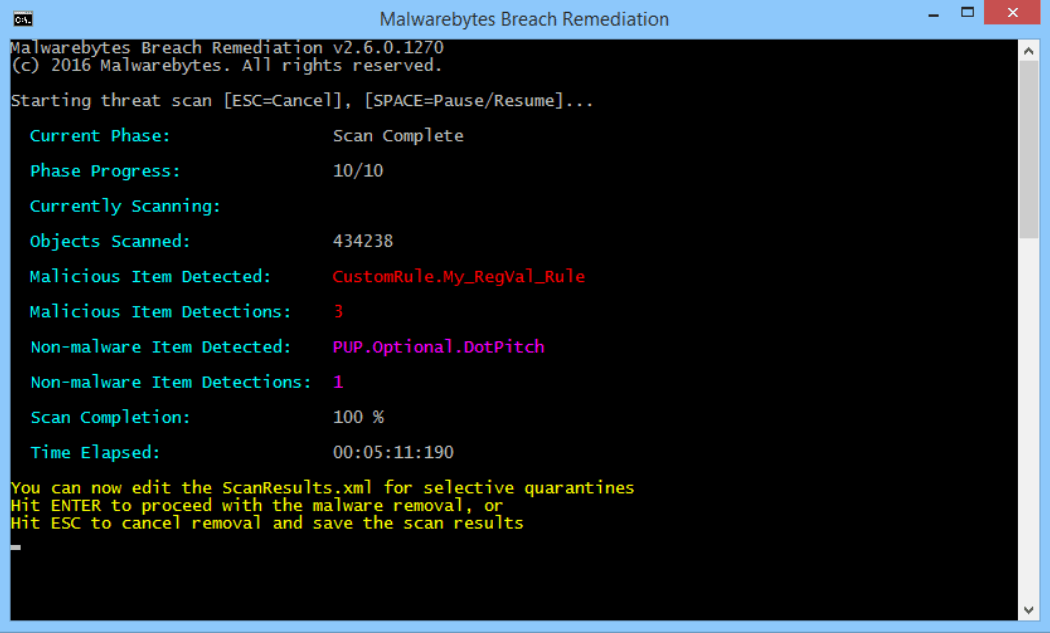The image size is (1050, 633).
Task: Click the red '3' detections count
Action: point(338,311)
